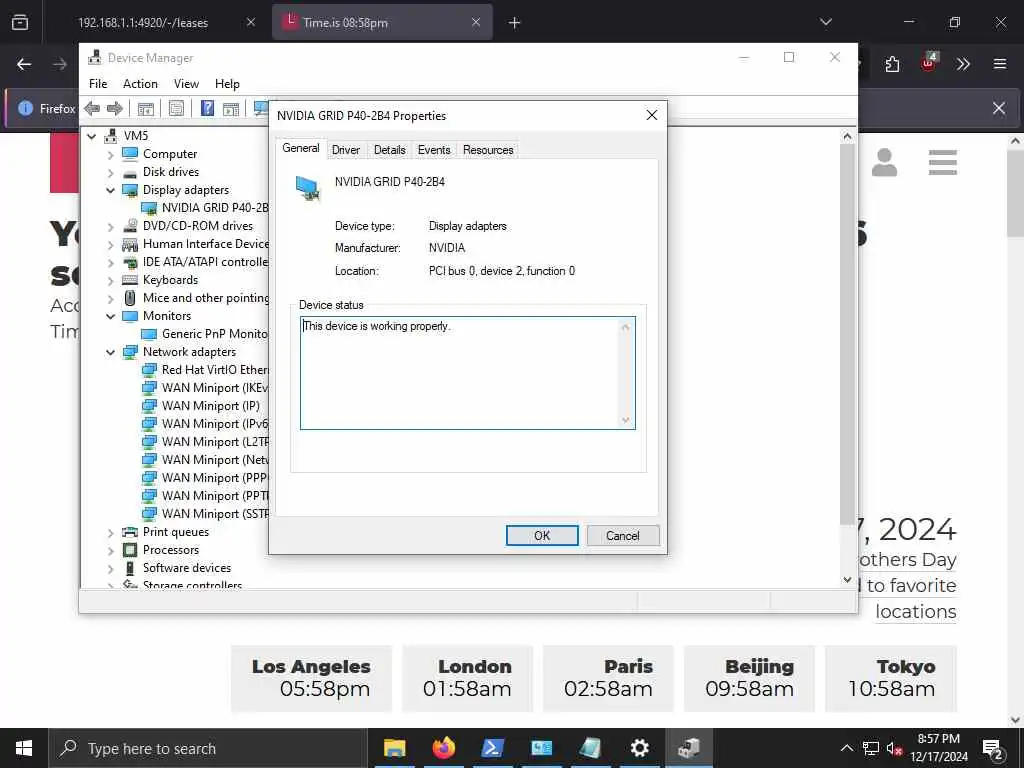Click the Properties toolbar icon in Device Manager

(x=176, y=108)
